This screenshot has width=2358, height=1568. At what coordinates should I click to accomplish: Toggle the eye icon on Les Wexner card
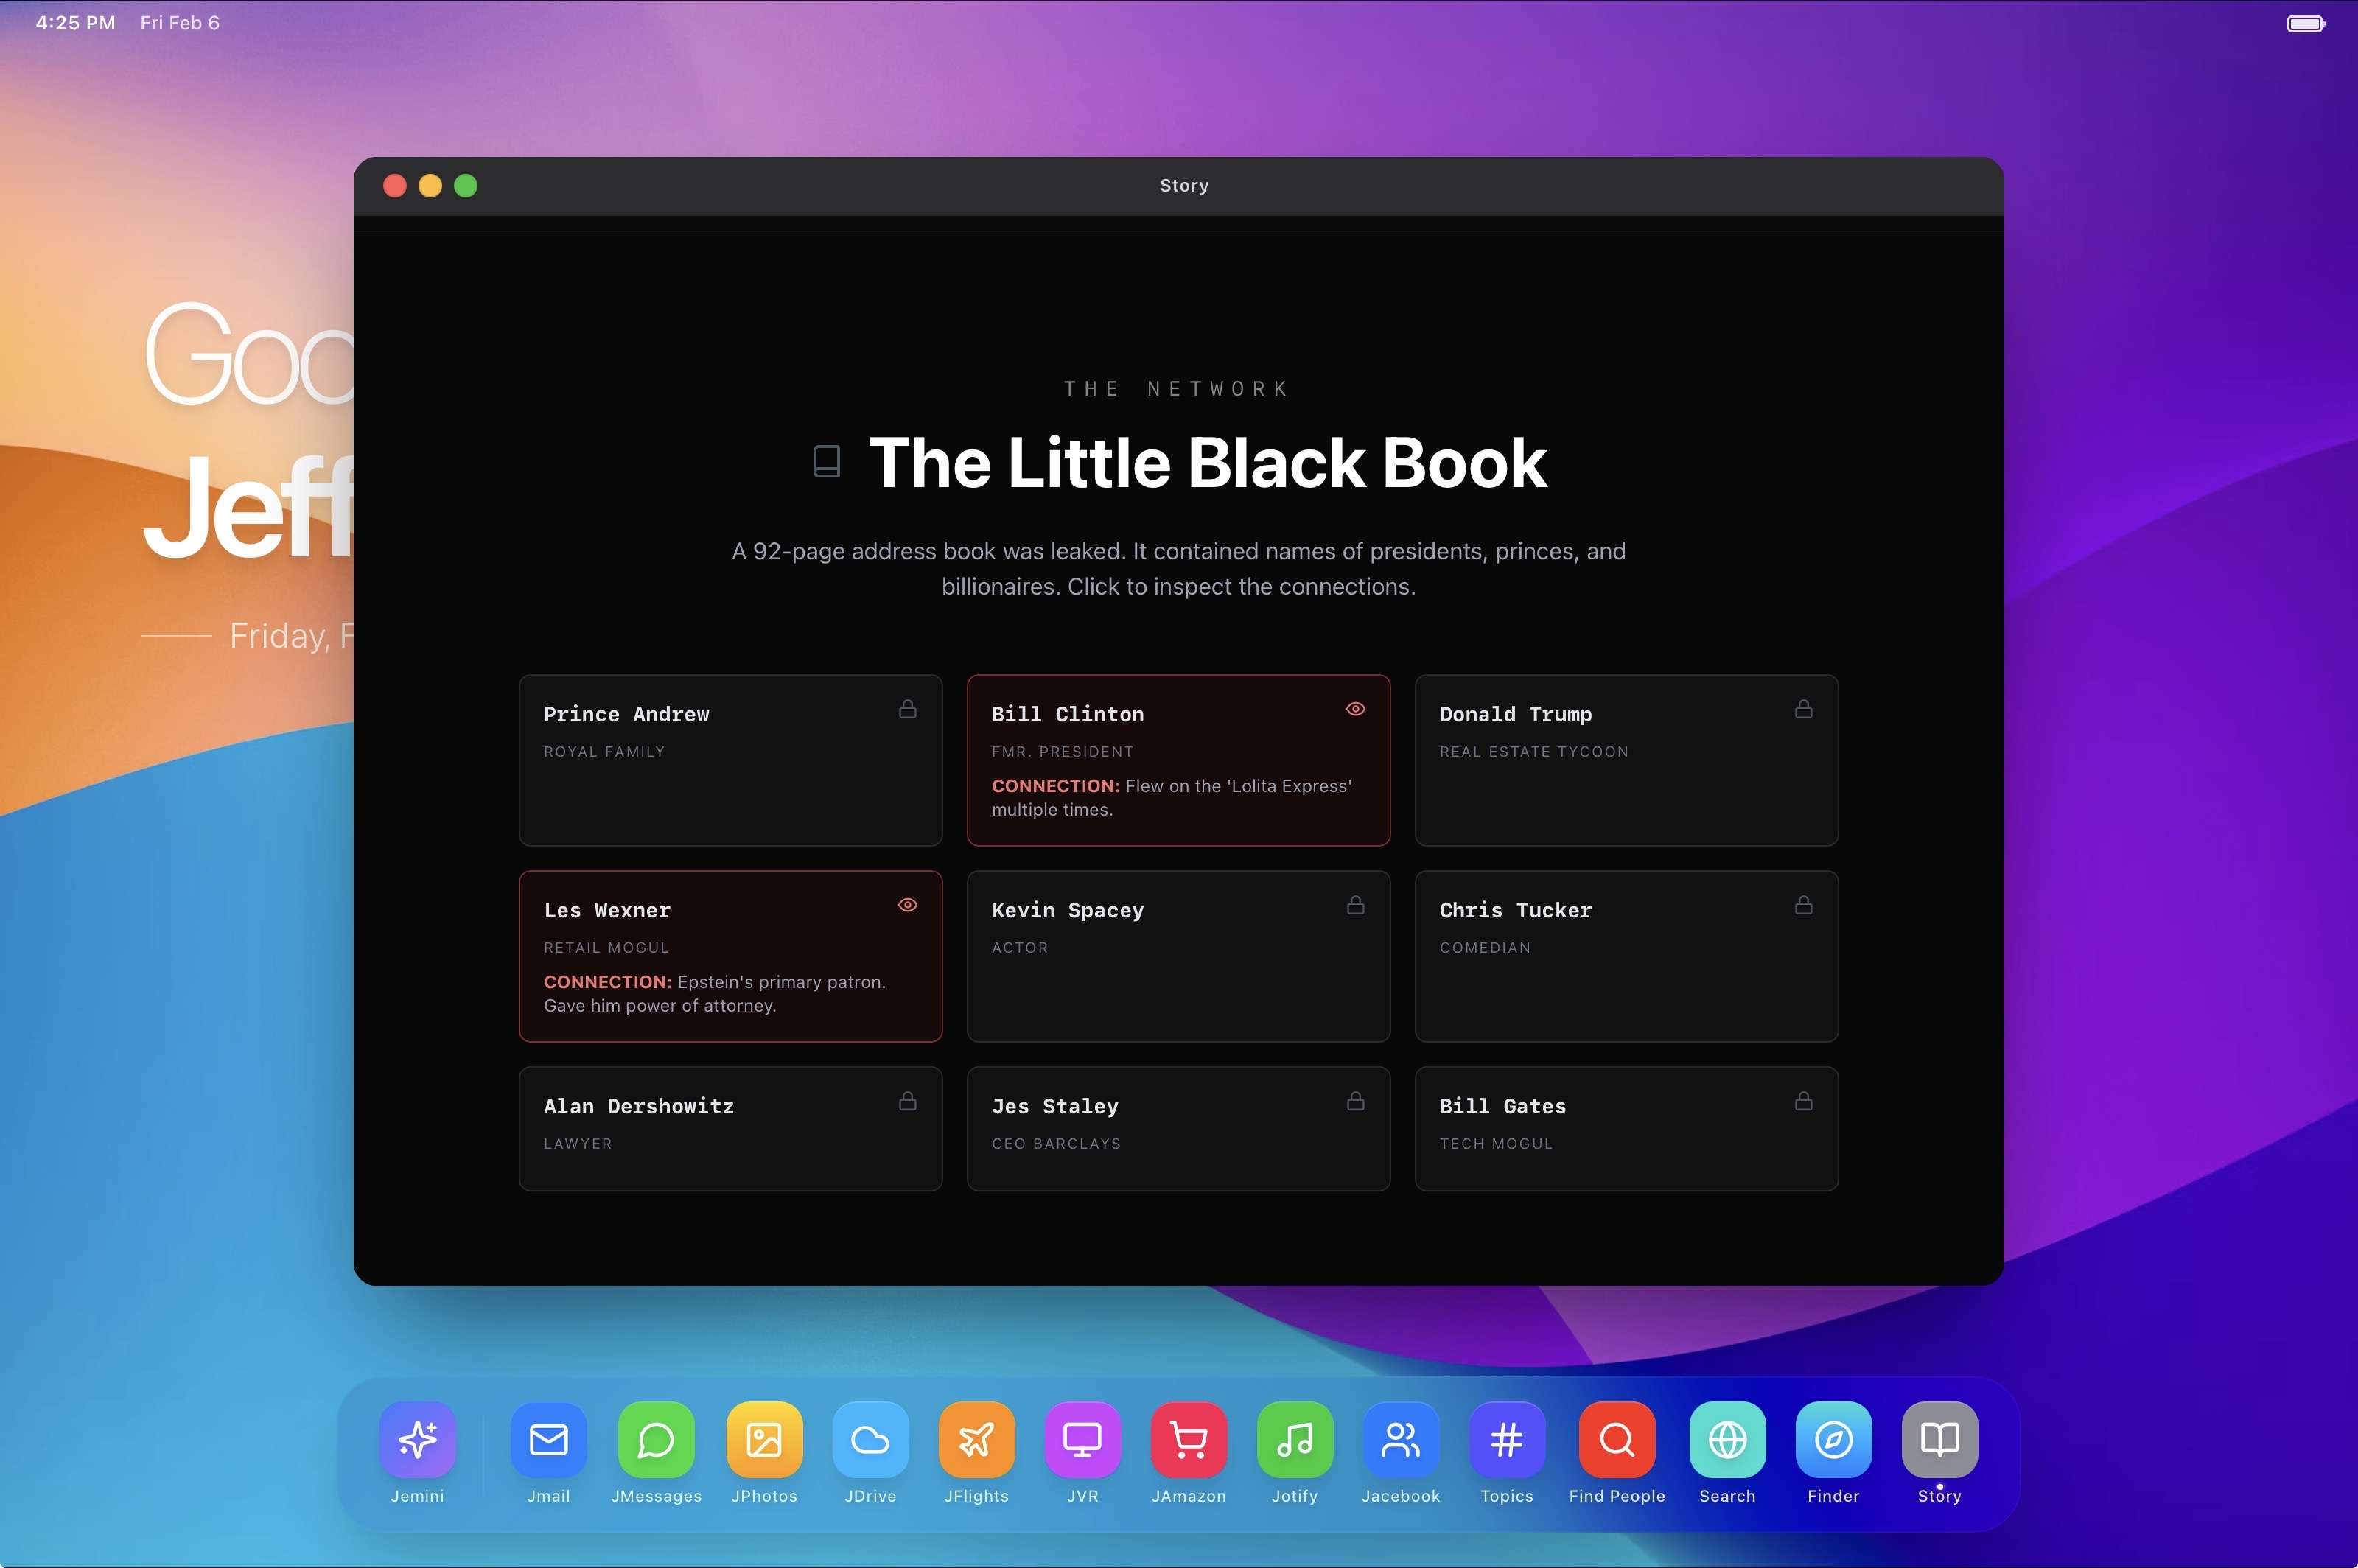click(907, 905)
